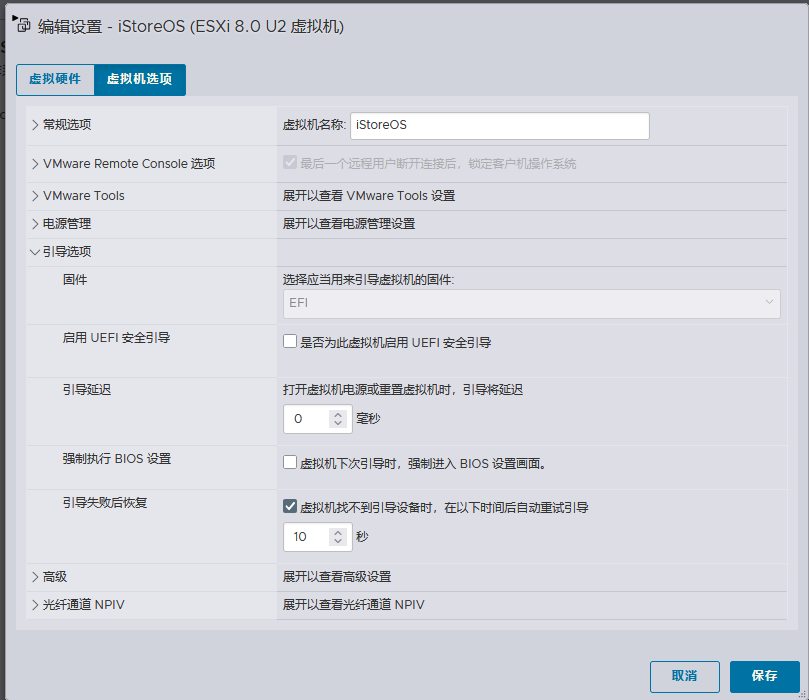This screenshot has width=809, height=700.
Task: Disable 引导失败后恢复 automatic retry
Action: (x=288, y=508)
